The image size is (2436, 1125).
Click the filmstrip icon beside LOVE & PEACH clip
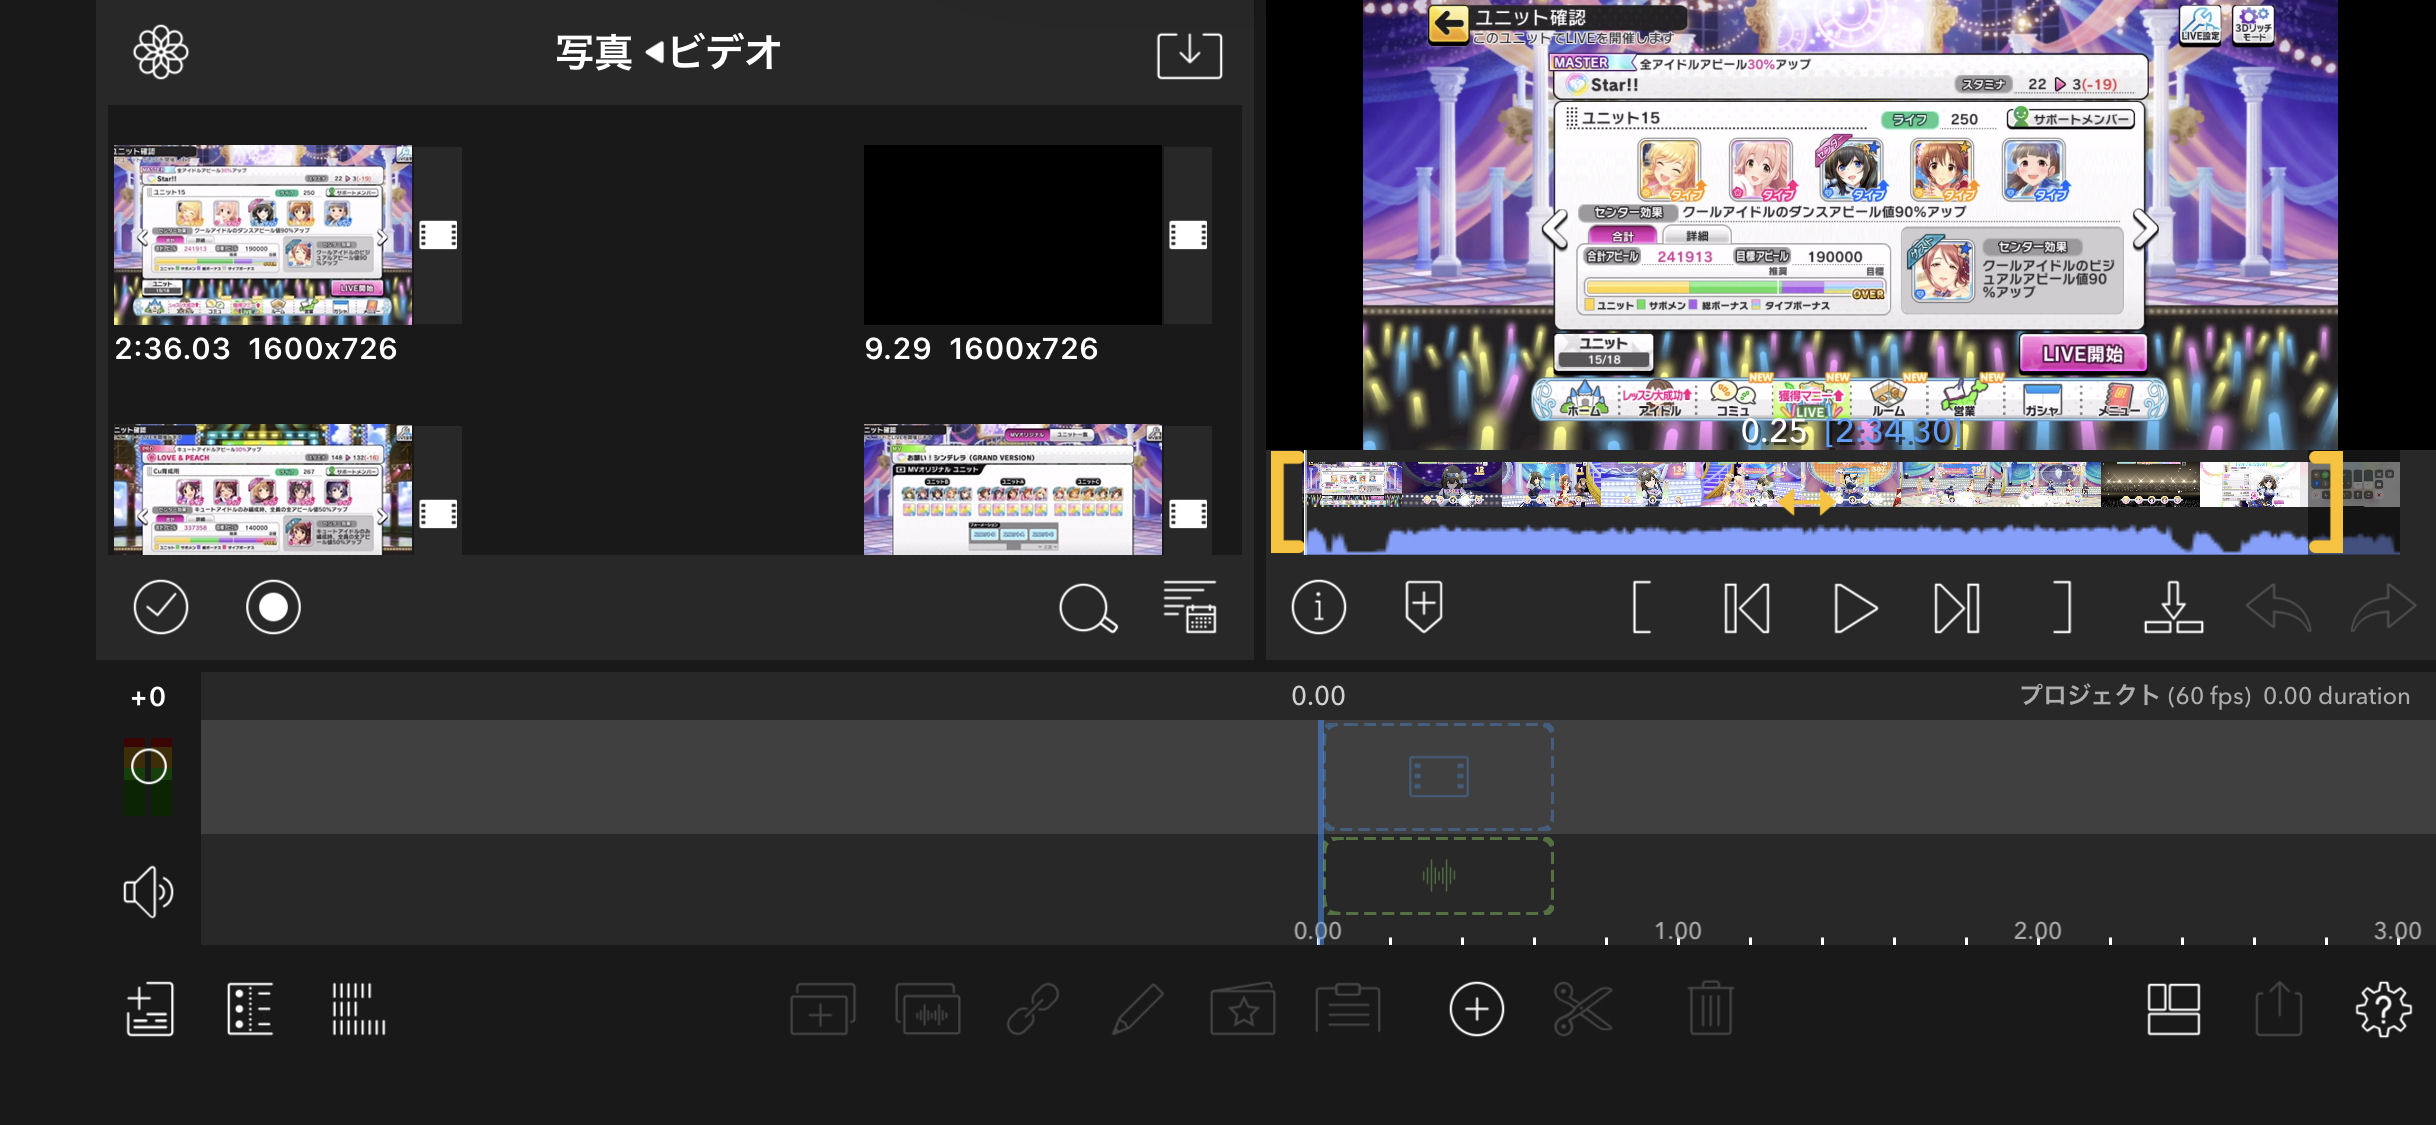438,514
